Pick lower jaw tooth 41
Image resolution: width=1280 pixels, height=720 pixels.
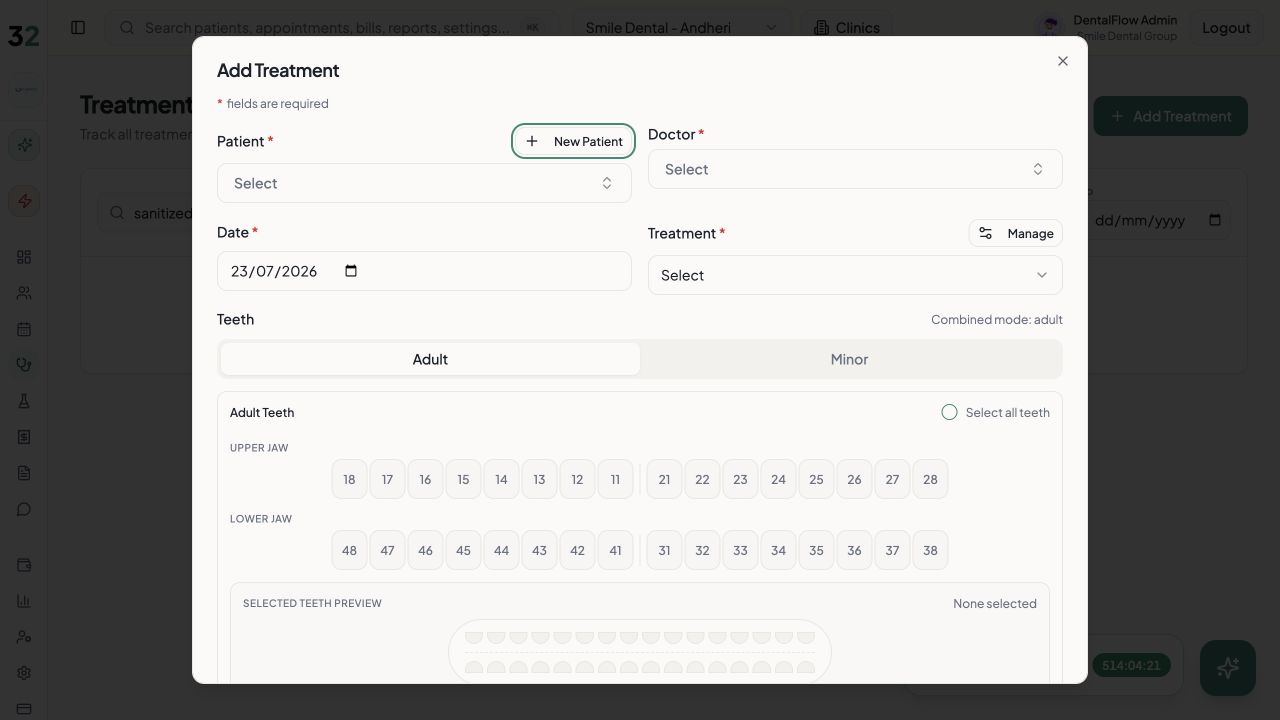click(x=615, y=550)
